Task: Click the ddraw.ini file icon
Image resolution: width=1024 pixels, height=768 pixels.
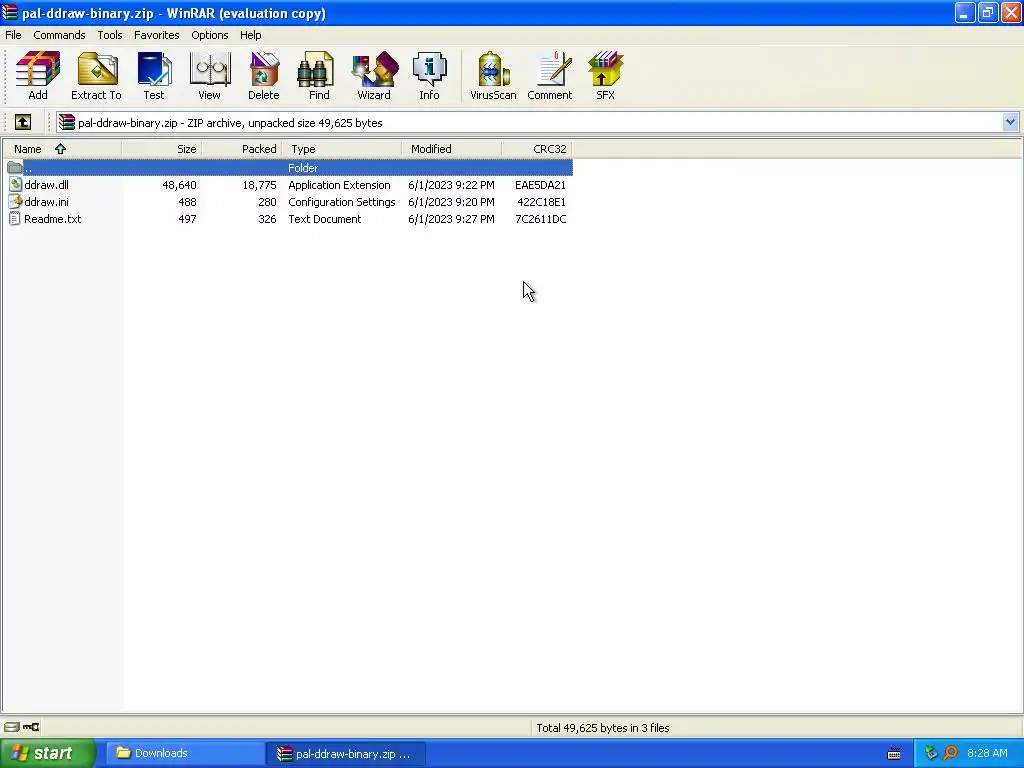Action: click(x=15, y=202)
